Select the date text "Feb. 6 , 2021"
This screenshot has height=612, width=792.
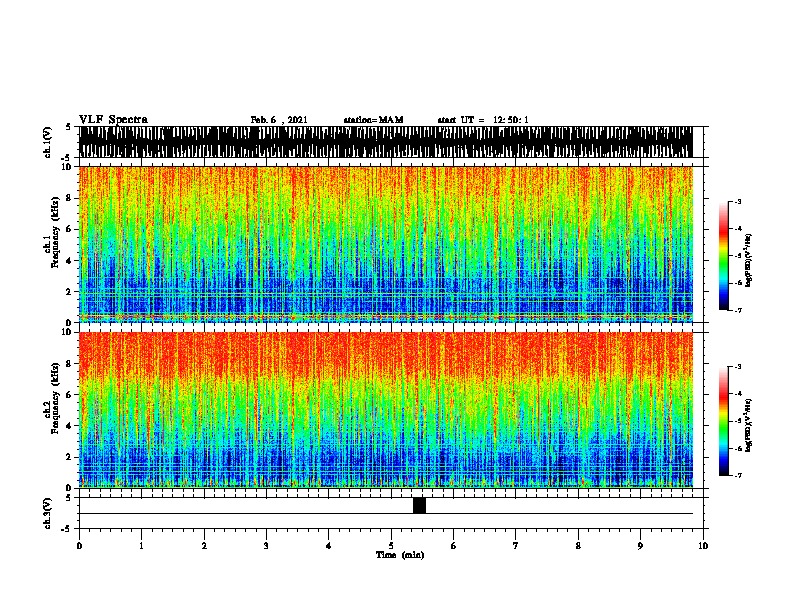[x=279, y=120]
